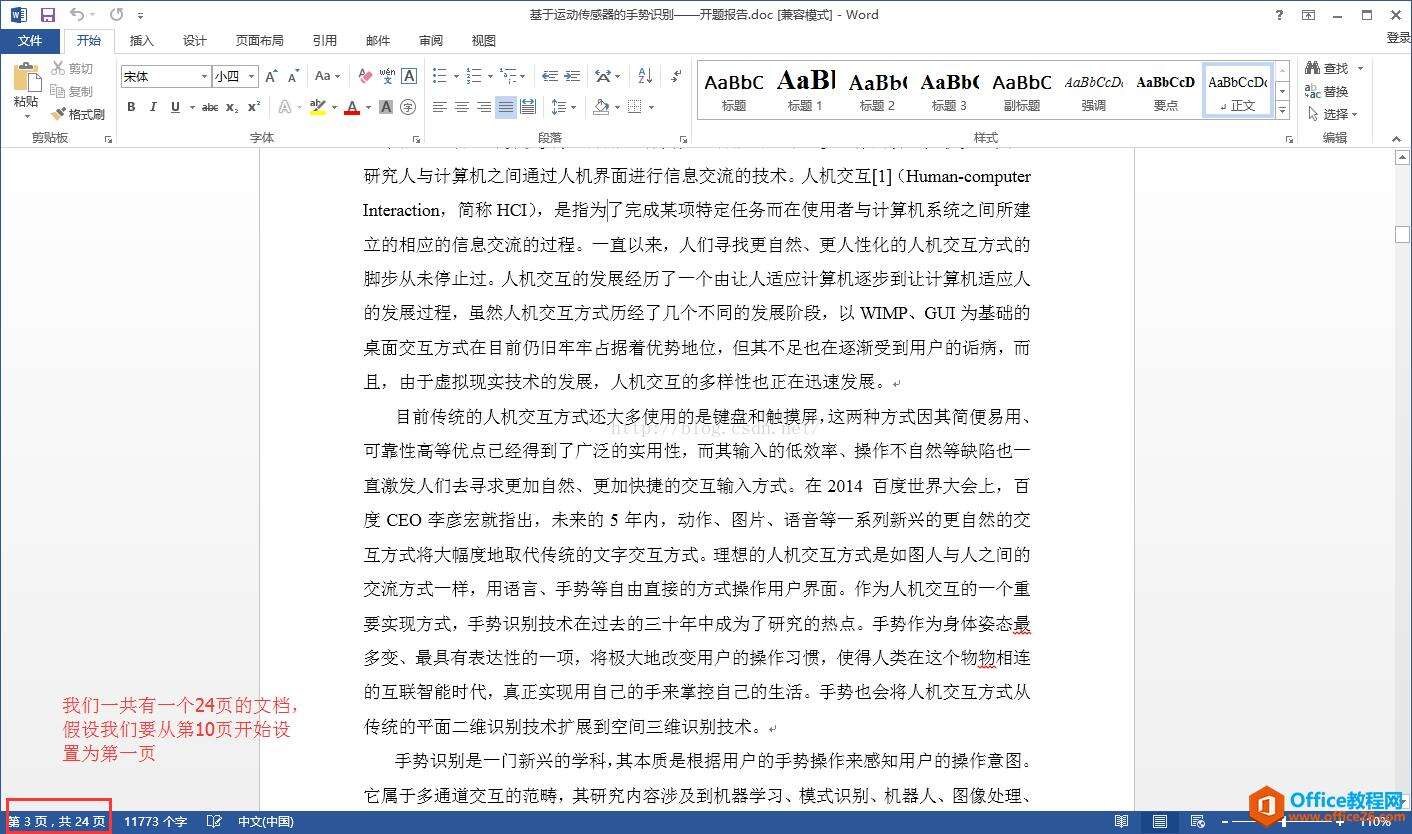This screenshot has width=1412, height=834.
Task: Click the Grow Font icon
Action: (x=272, y=76)
